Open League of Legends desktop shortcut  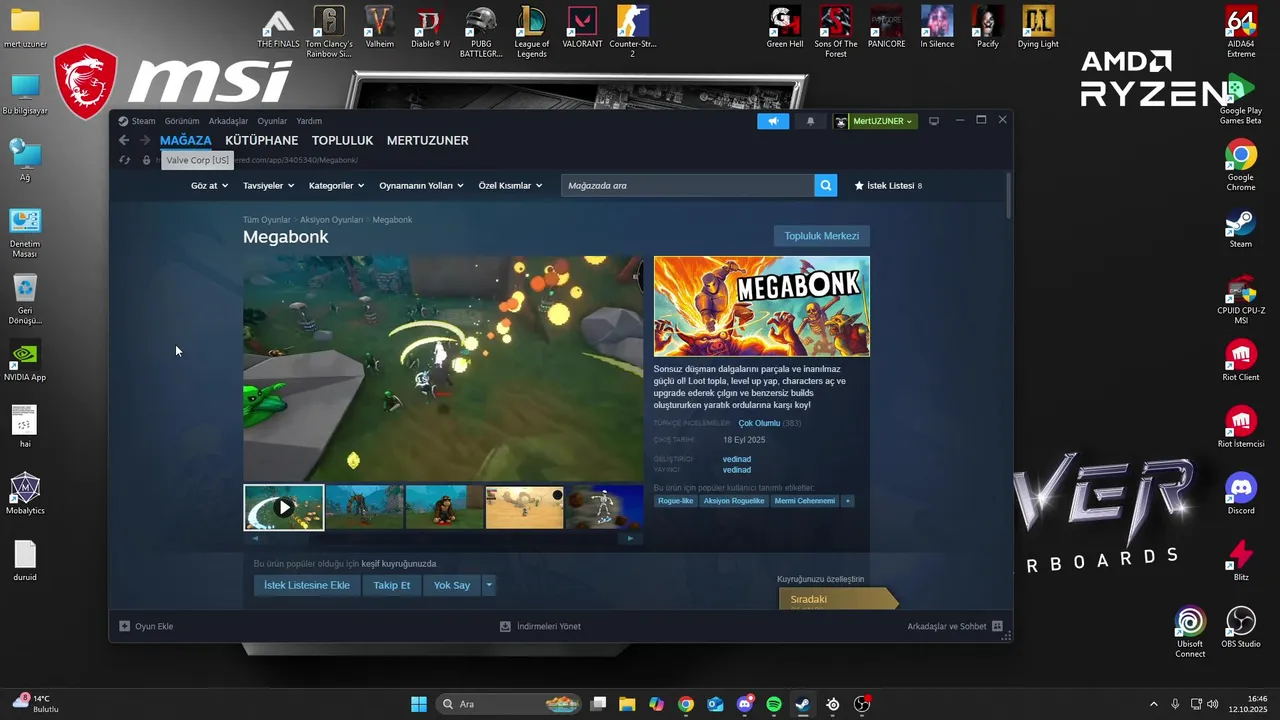pyautogui.click(x=532, y=32)
